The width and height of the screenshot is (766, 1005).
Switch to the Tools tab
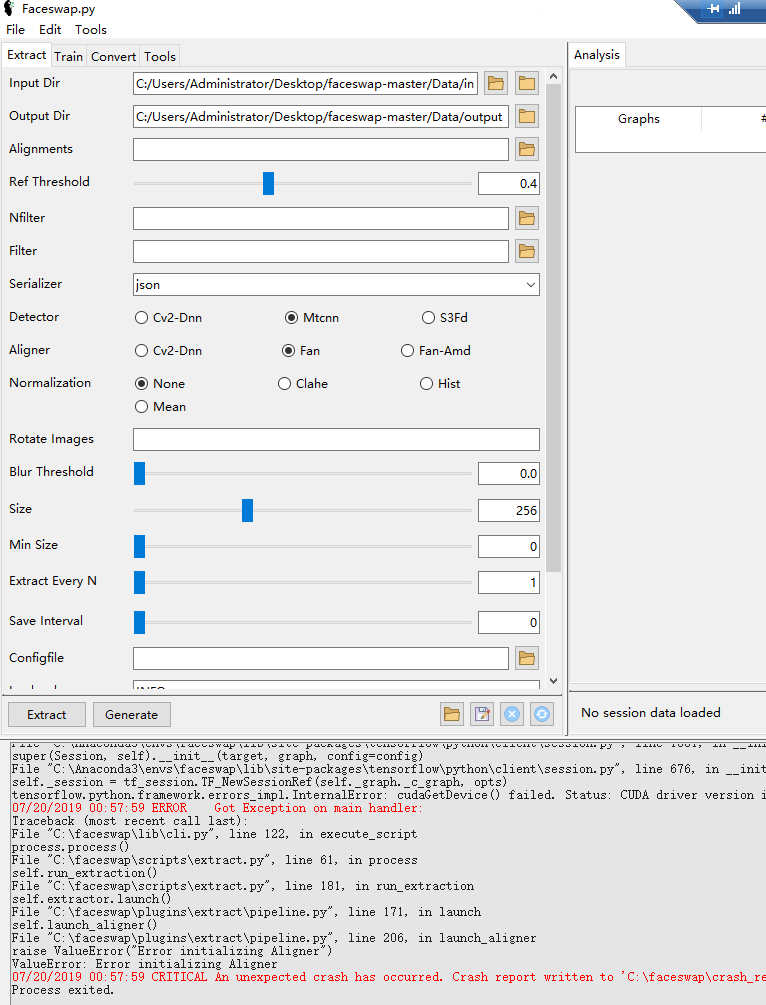[160, 56]
